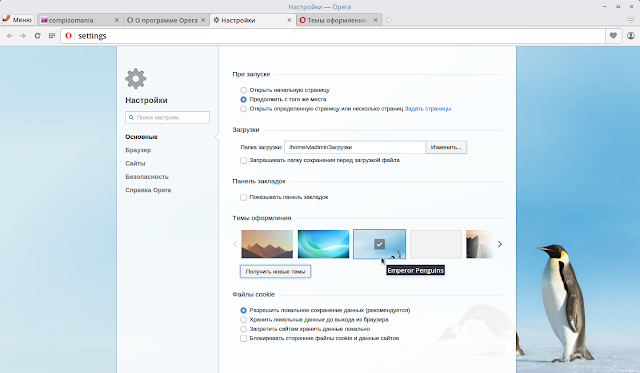Select the teal wave theme thumbnail
This screenshot has width=640, height=373.
point(323,244)
